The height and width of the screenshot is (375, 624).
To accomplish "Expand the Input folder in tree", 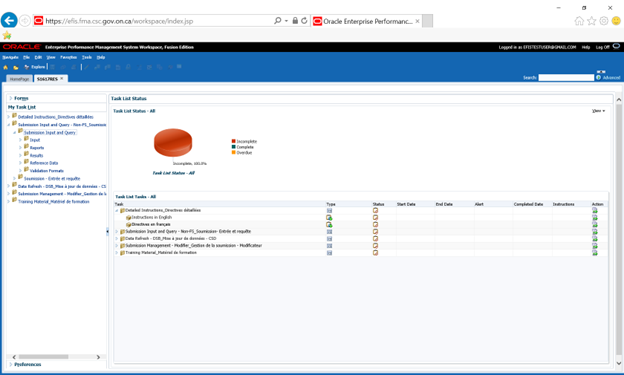I will pyautogui.click(x=20, y=140).
